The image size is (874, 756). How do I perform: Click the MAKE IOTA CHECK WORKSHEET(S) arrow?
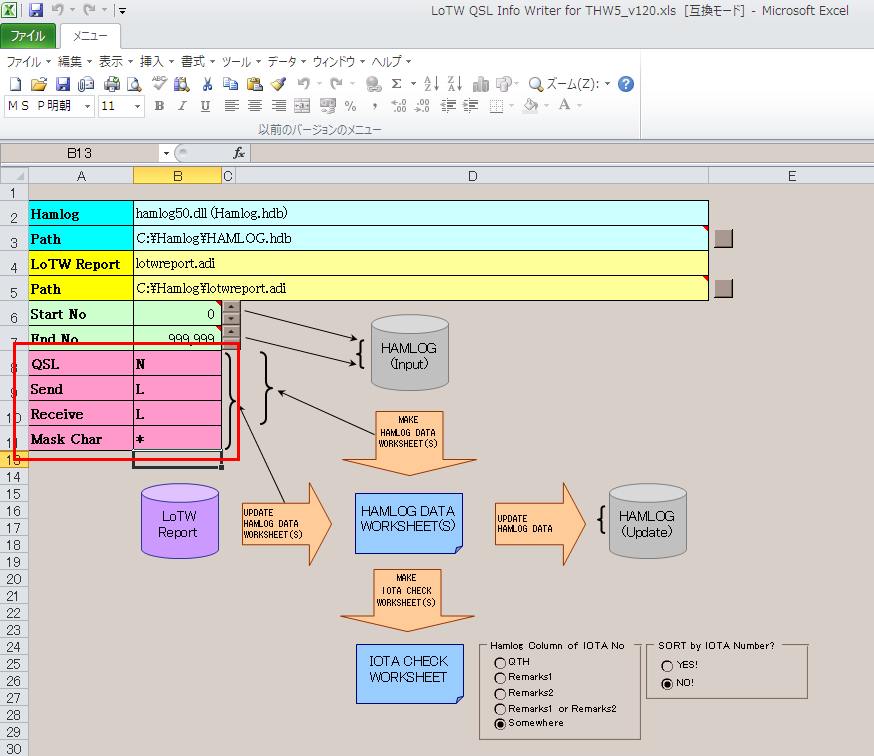point(407,598)
